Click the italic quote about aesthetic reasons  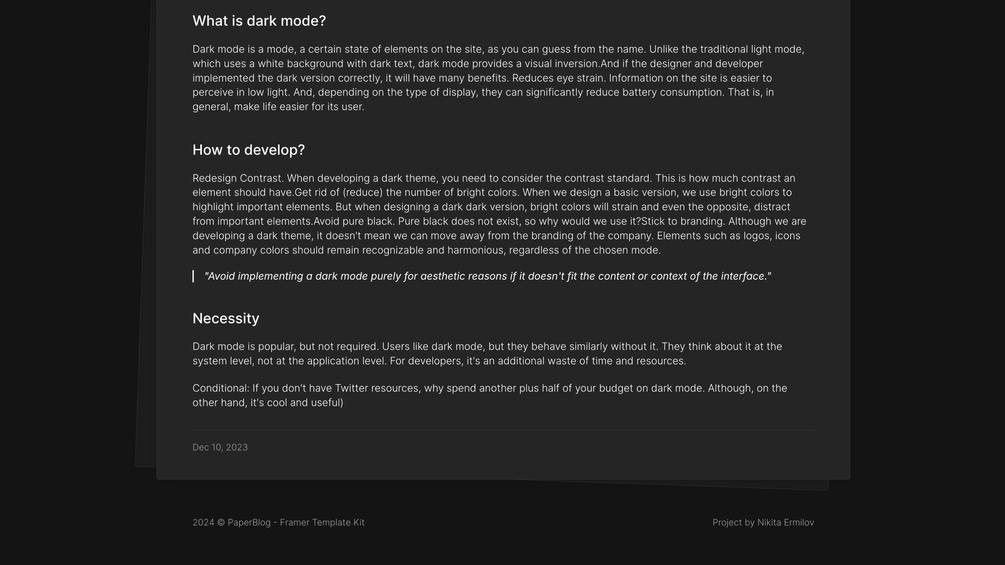(x=487, y=276)
